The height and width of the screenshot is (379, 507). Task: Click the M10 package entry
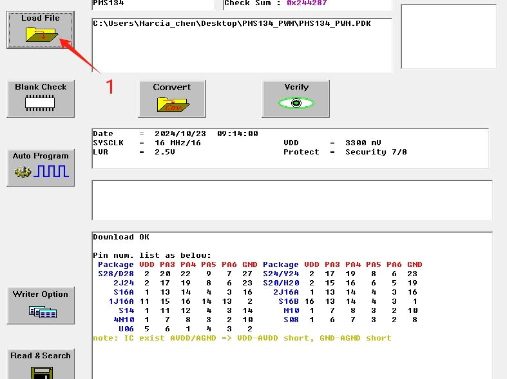pos(291,311)
